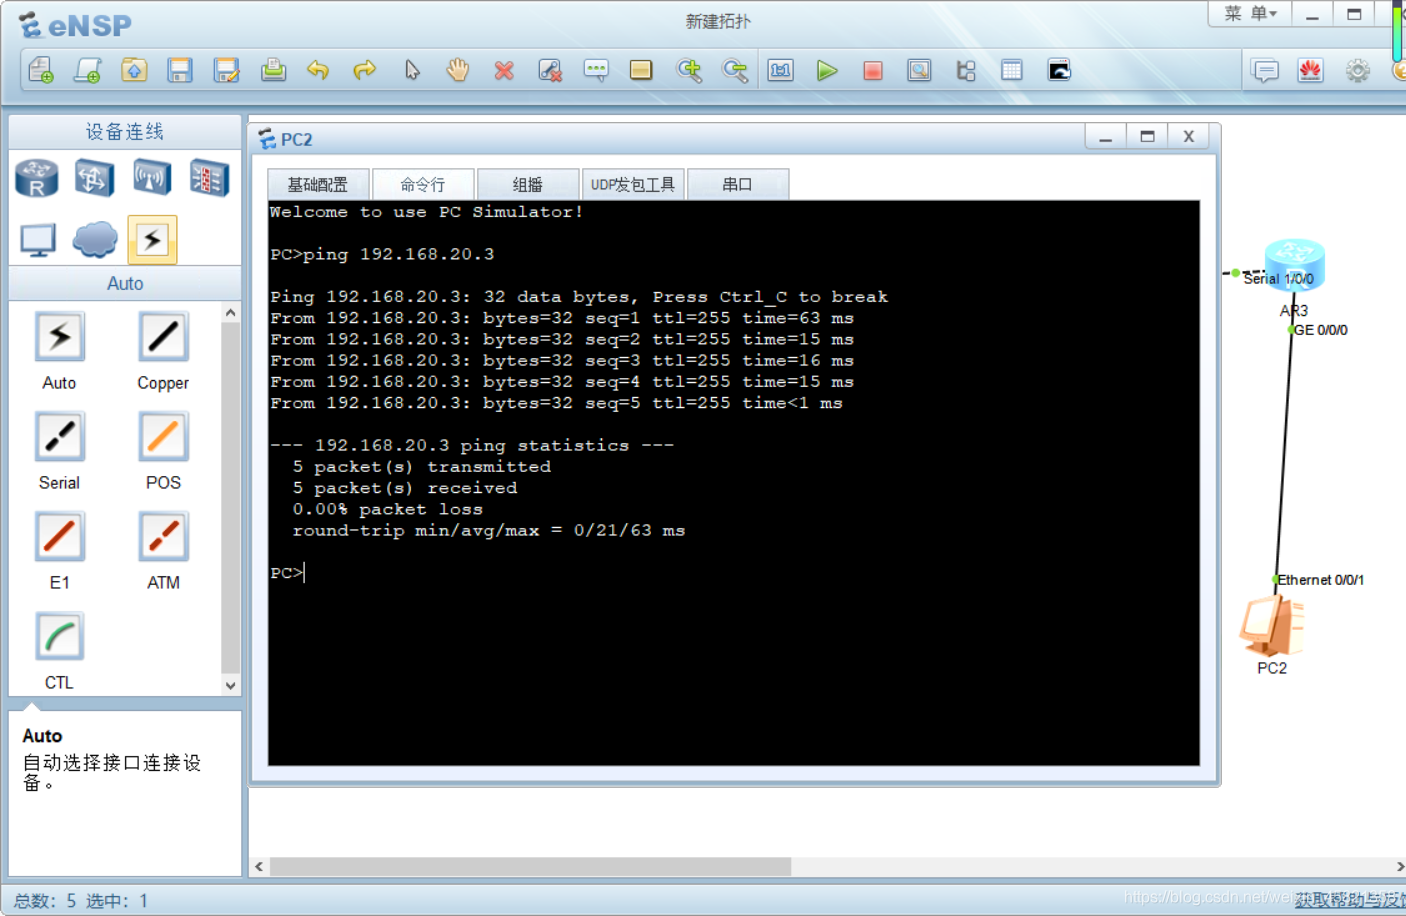Click the 'ping 192.168.20.3' command text
The width and height of the screenshot is (1406, 916).
pyautogui.click(x=399, y=254)
